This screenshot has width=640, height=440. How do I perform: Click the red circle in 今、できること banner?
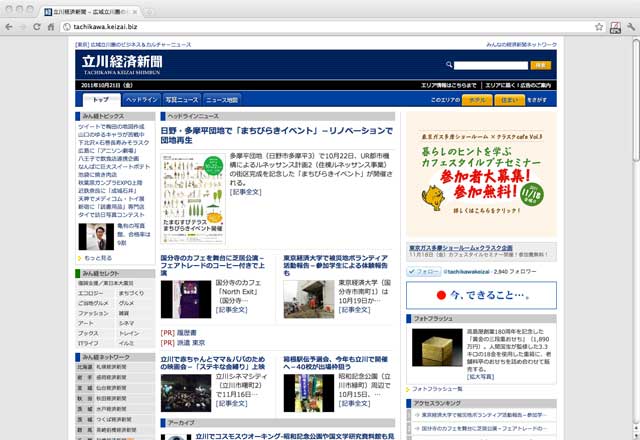(441, 295)
